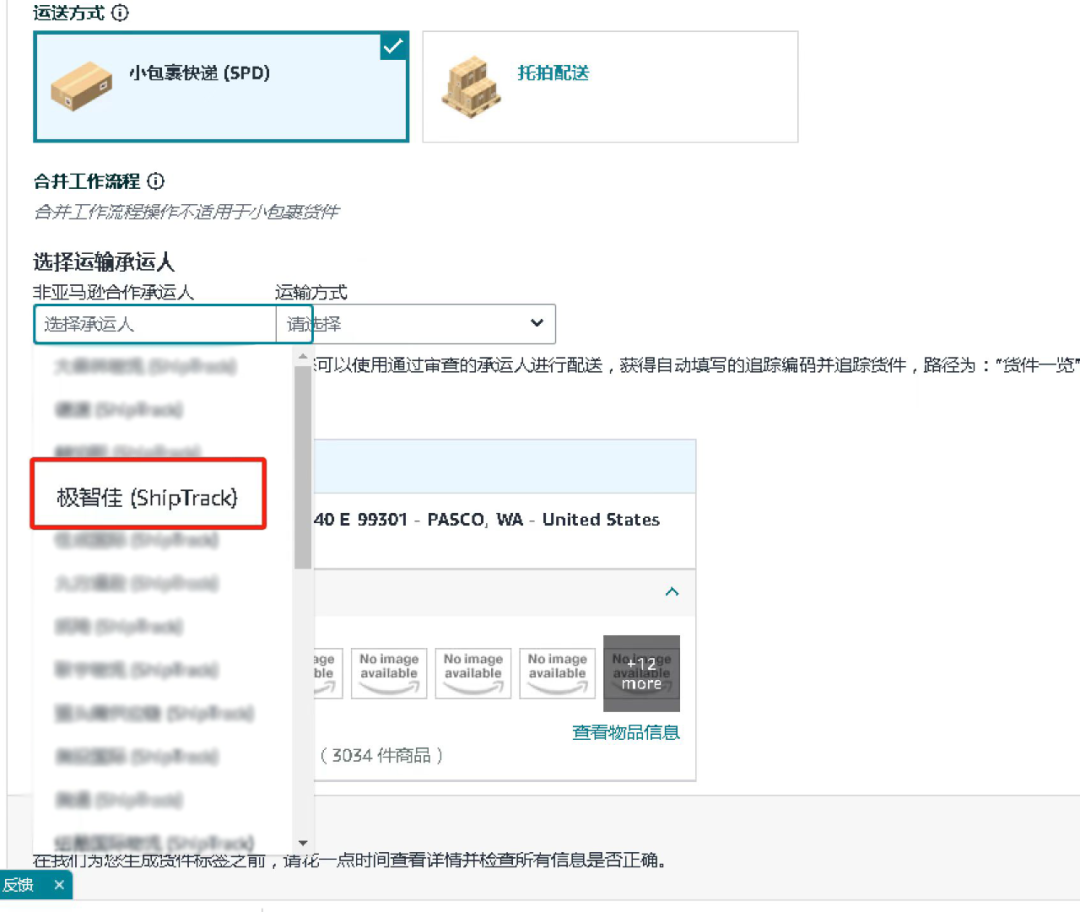The width and height of the screenshot is (1080, 912).
Task: Click the 非亚马逊合作承运人 label
Action: coord(114,292)
